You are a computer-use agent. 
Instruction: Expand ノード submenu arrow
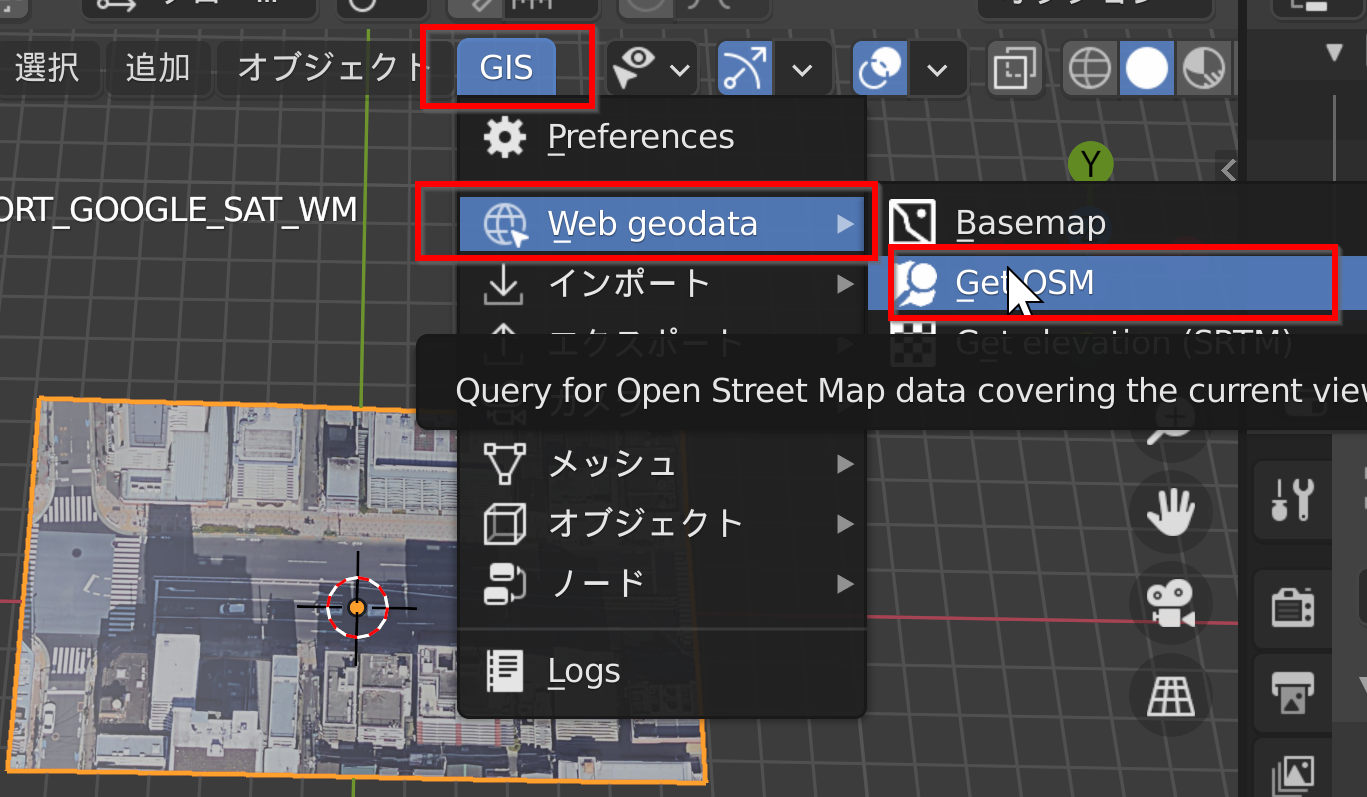pyautogui.click(x=845, y=582)
